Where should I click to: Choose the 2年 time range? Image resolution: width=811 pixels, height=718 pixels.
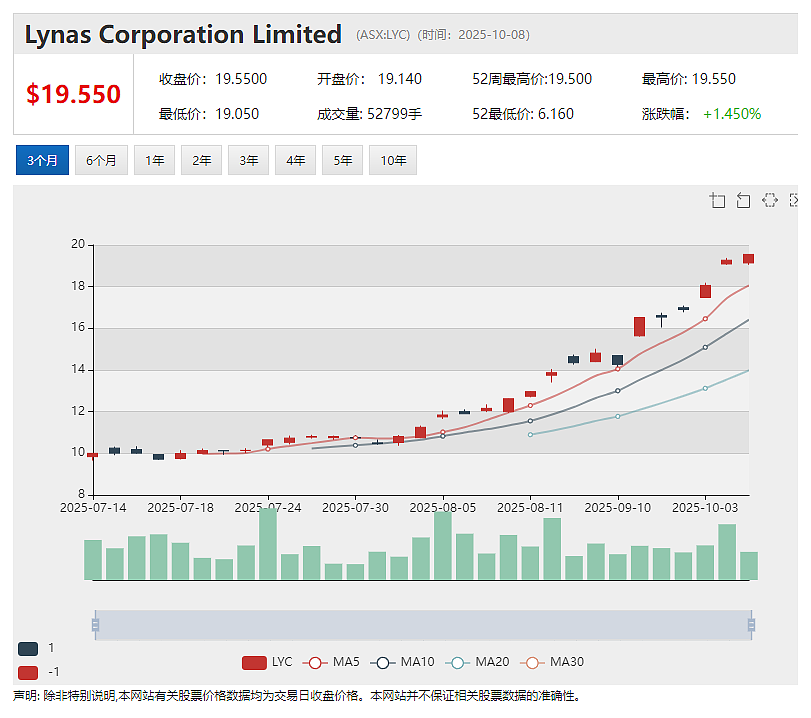202,160
